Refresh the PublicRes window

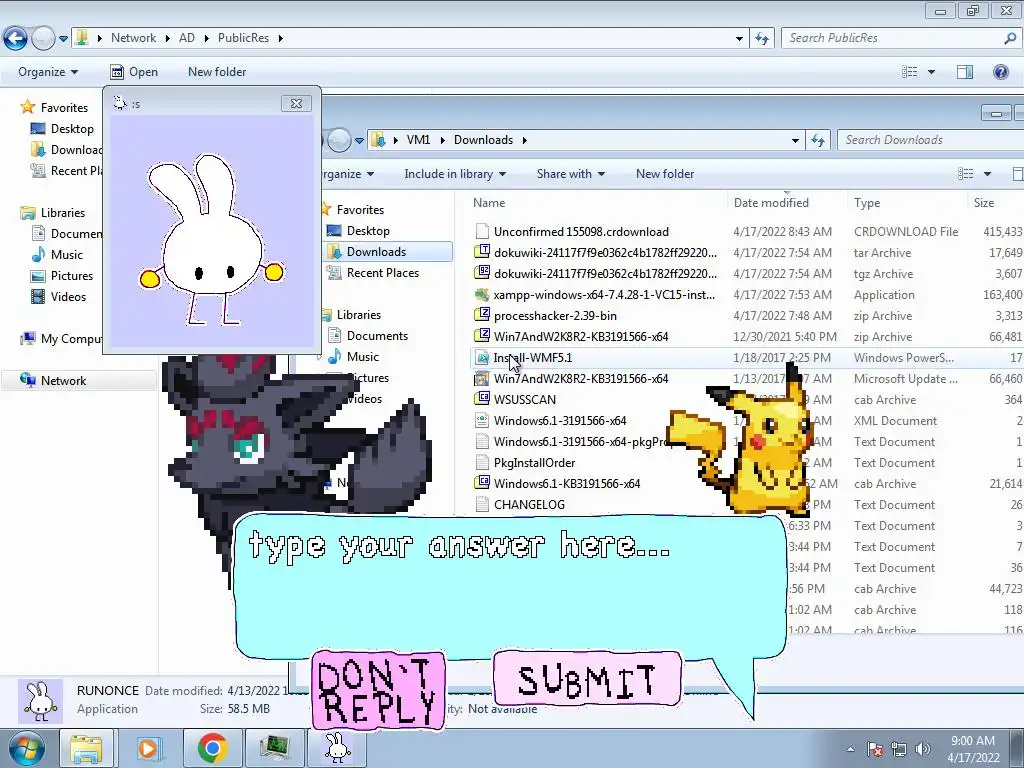pos(761,39)
